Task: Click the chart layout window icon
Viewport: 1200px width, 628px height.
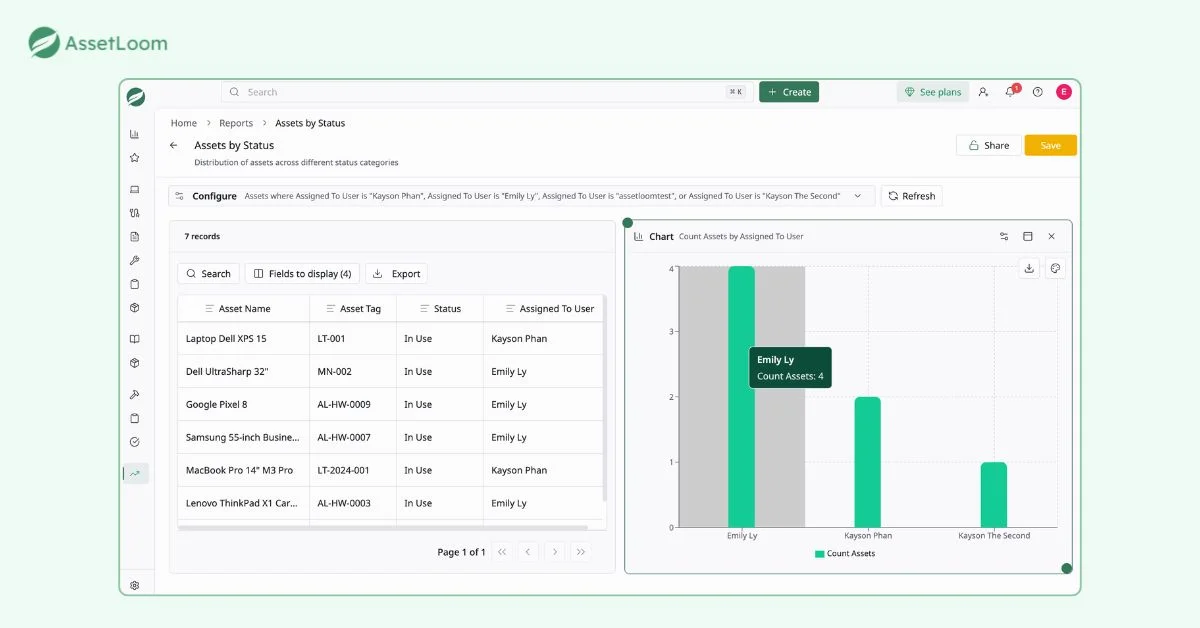Action: click(1028, 237)
